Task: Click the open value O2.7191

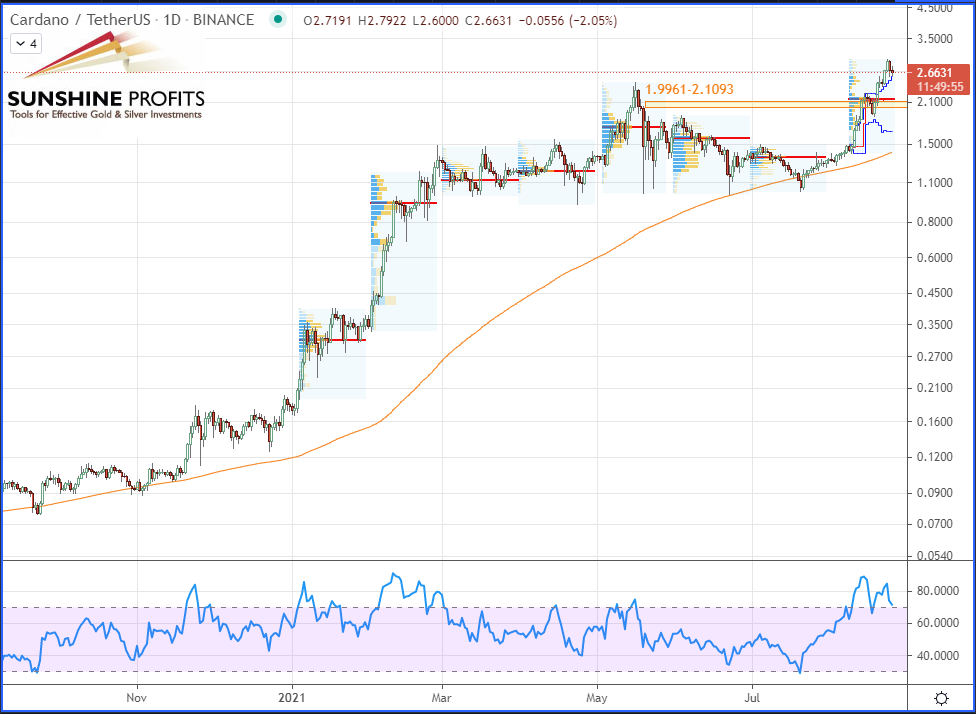Action: tap(327, 21)
